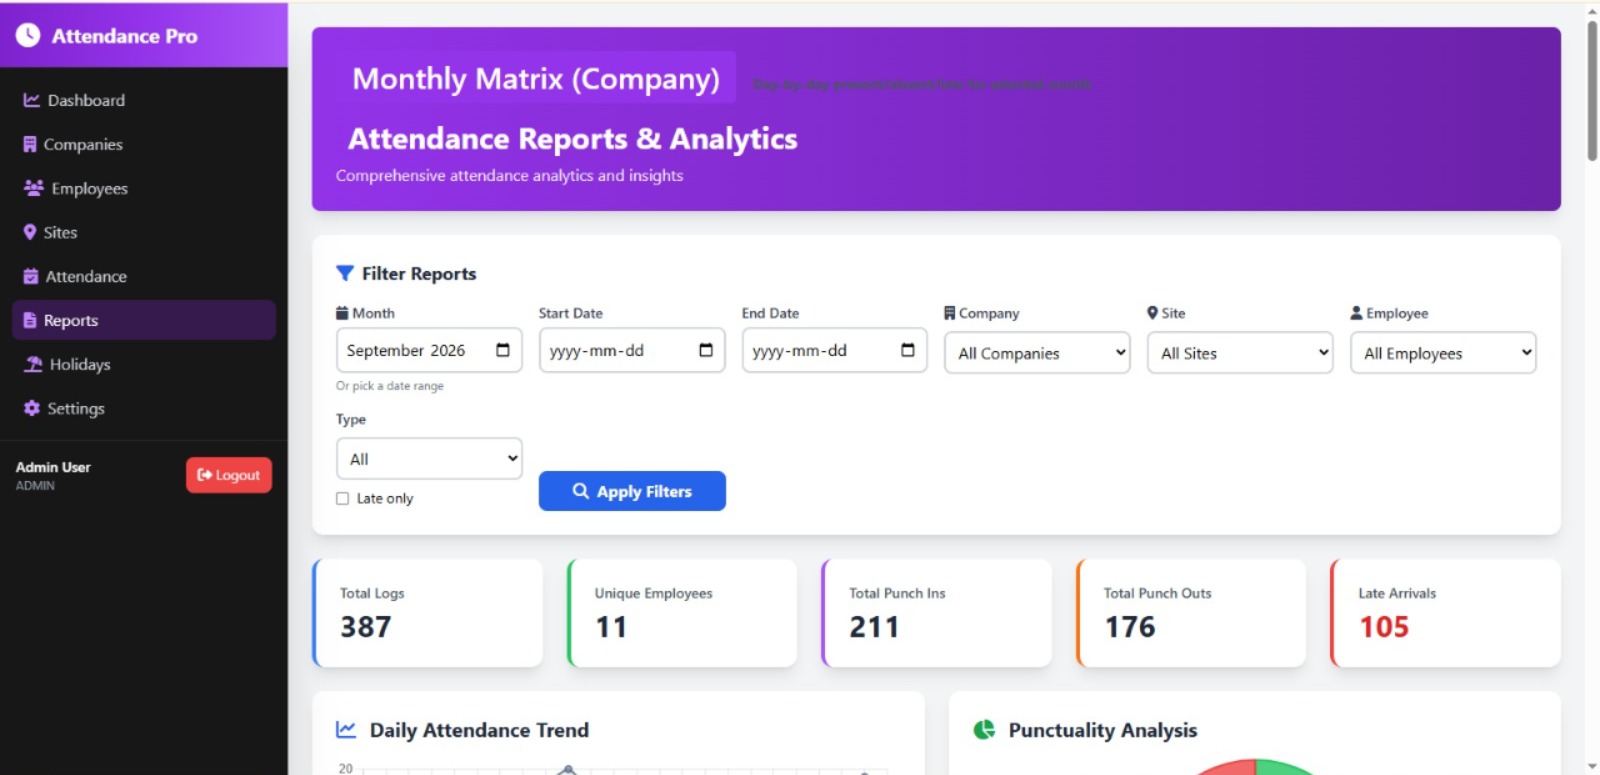Click the pin icon beside Site label

[1152, 313]
